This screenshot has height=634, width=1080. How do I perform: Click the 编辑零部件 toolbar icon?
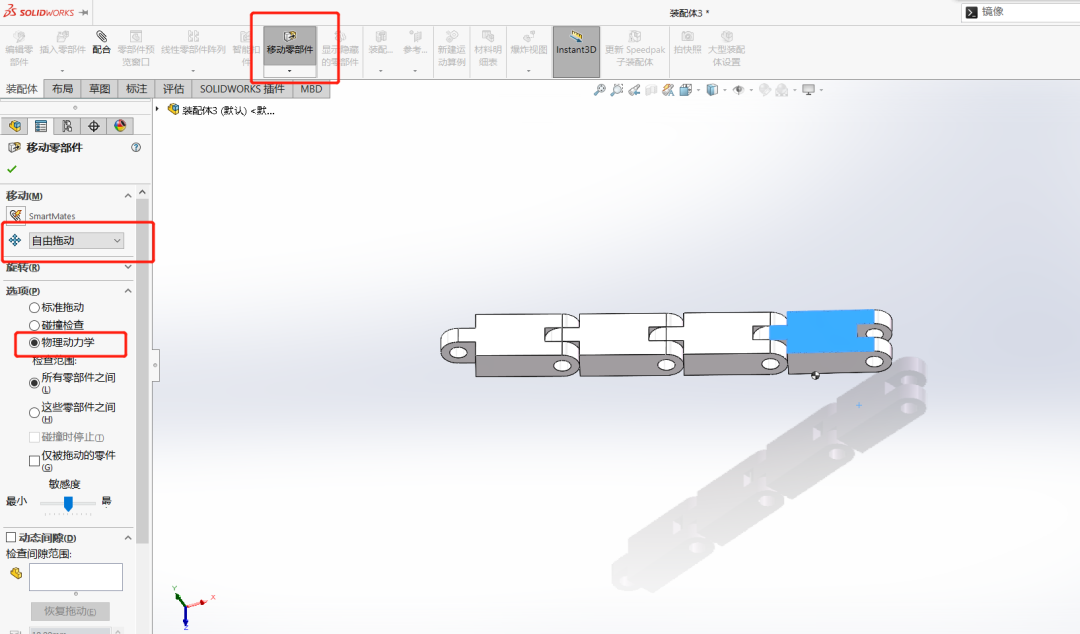tap(19, 37)
